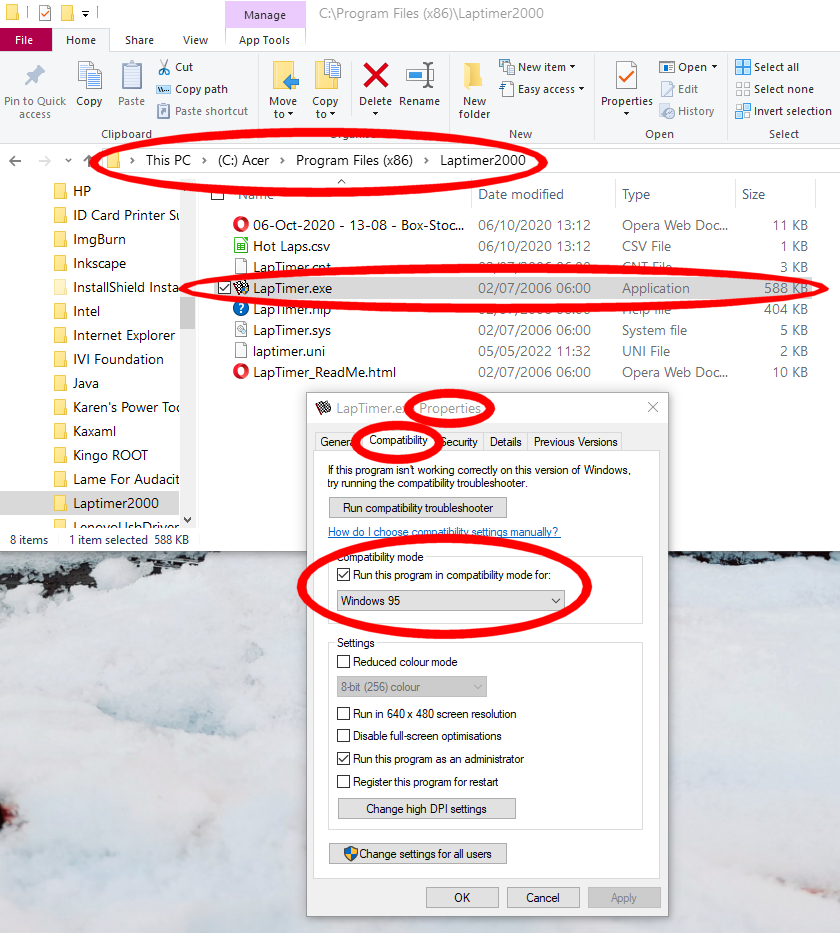Expand the New item dropdown
The image size is (840, 933).
pyautogui.click(x=546, y=67)
